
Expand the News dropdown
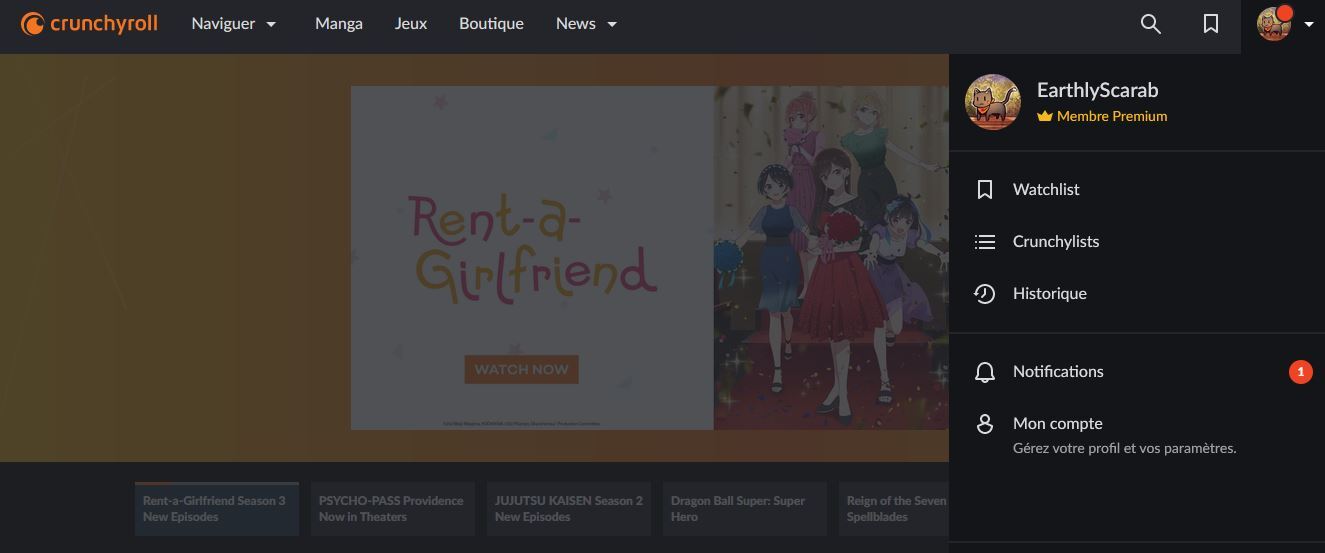[x=587, y=23]
